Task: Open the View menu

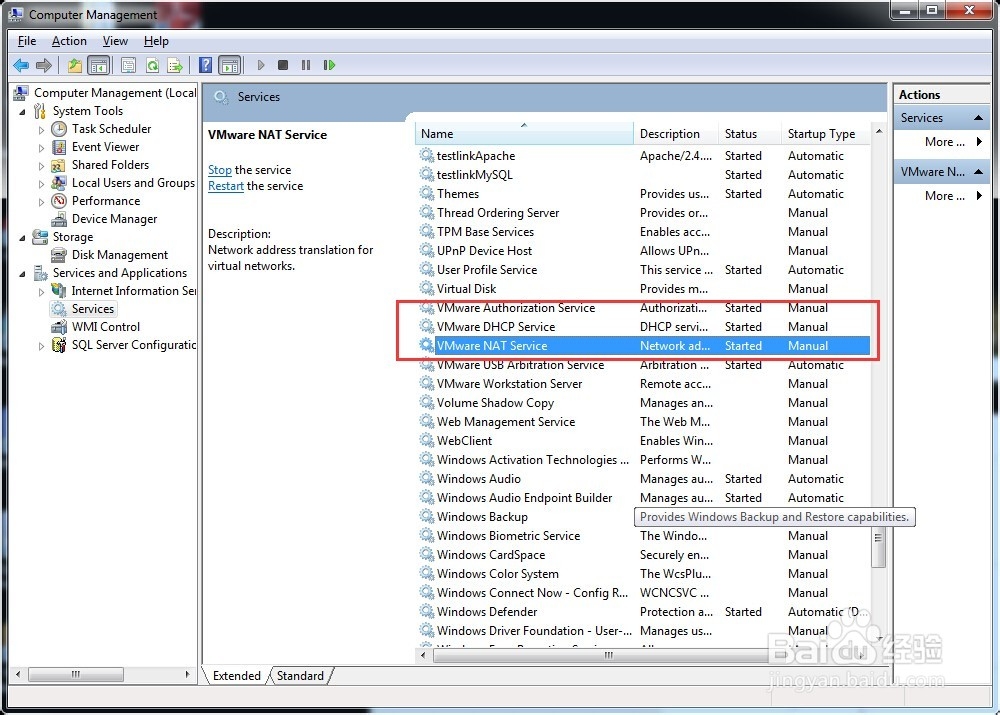Action: pos(115,41)
